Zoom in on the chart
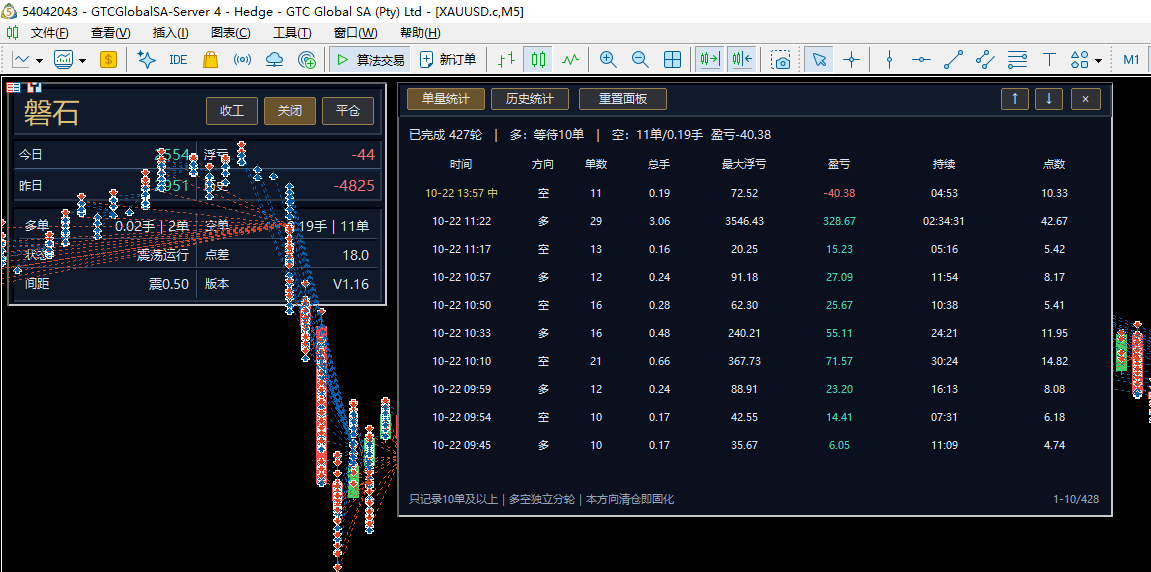 608,59
